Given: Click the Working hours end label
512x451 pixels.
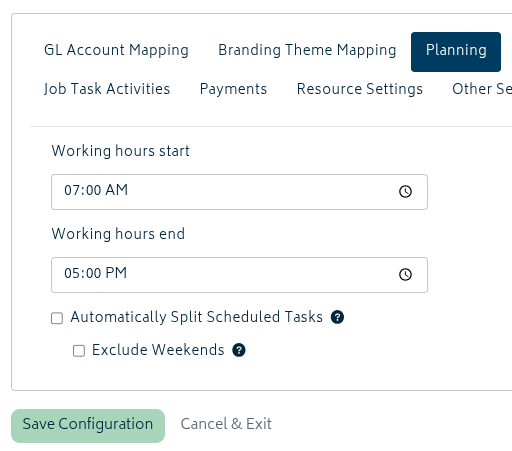Looking at the screenshot, I should click(118, 234).
